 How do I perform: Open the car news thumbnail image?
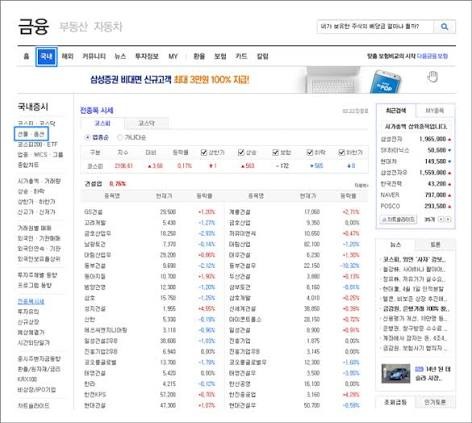click(x=396, y=374)
